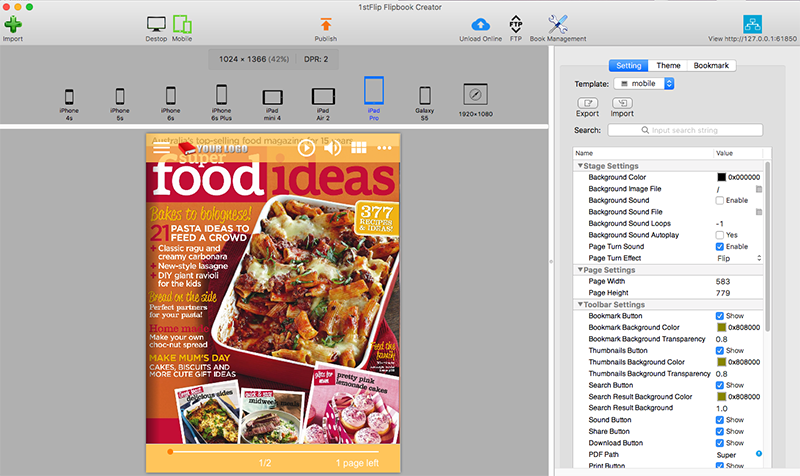Click the Background Sound Loops value -1

tap(720, 224)
